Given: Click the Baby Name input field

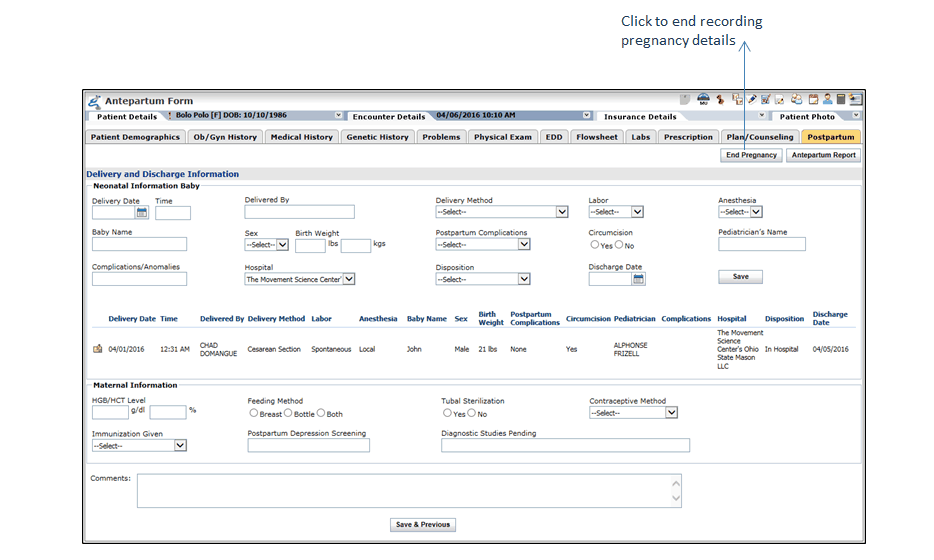Looking at the screenshot, I should point(139,244).
